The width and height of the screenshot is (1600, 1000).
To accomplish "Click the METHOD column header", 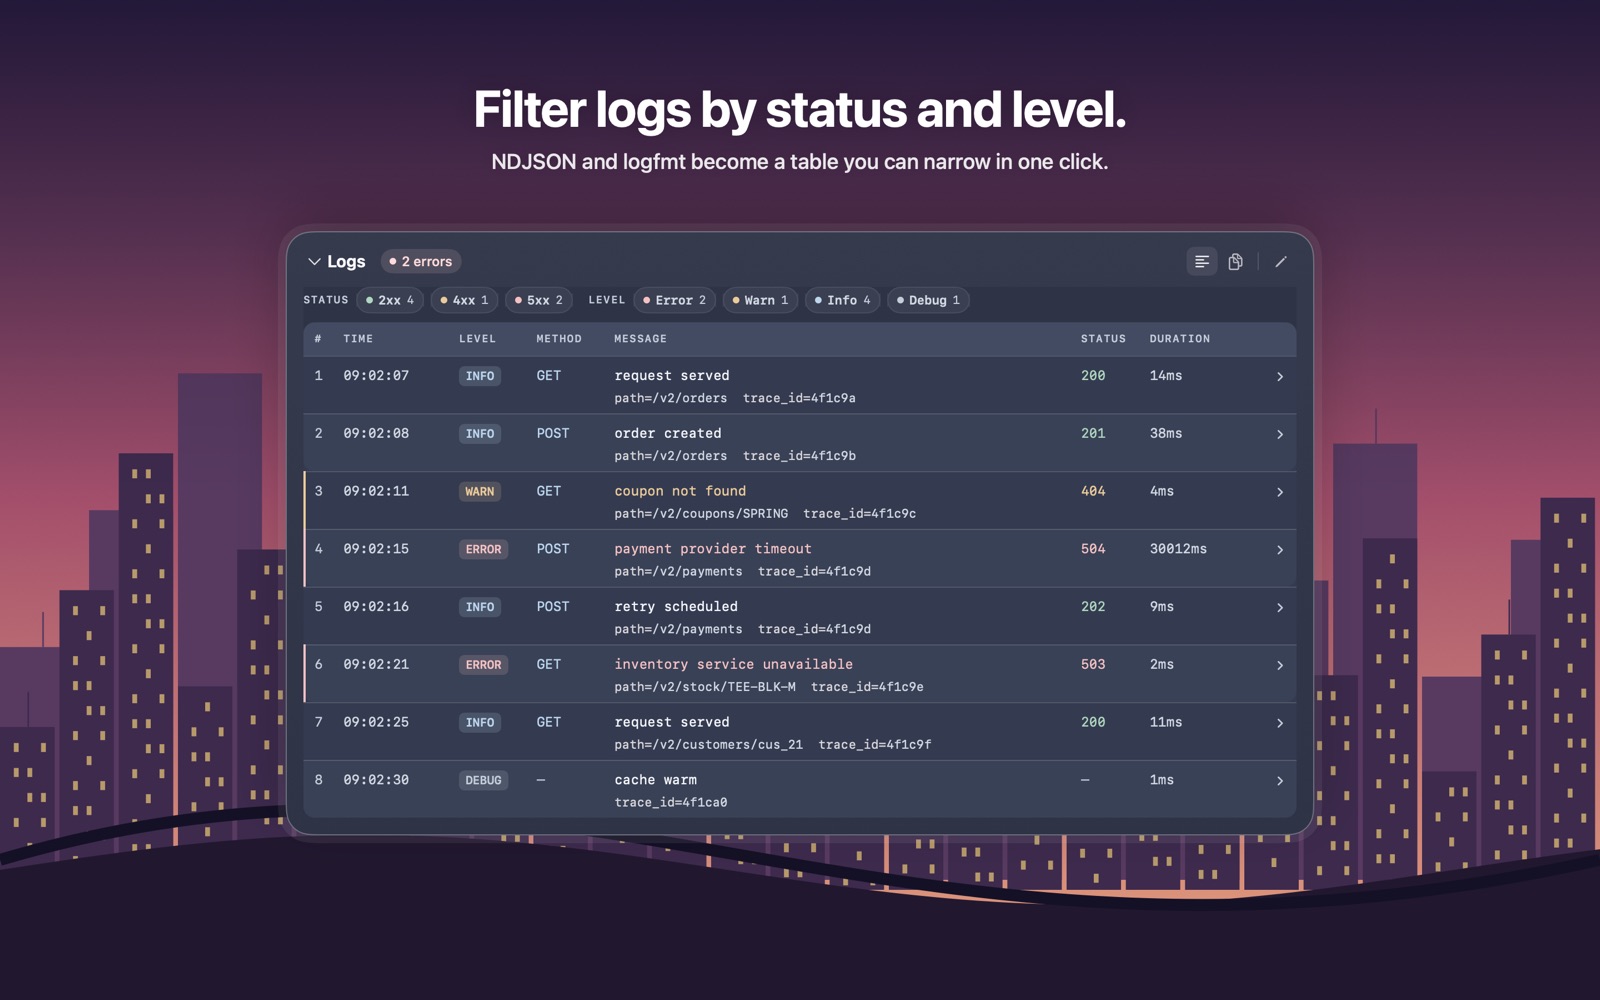I will 559,339.
